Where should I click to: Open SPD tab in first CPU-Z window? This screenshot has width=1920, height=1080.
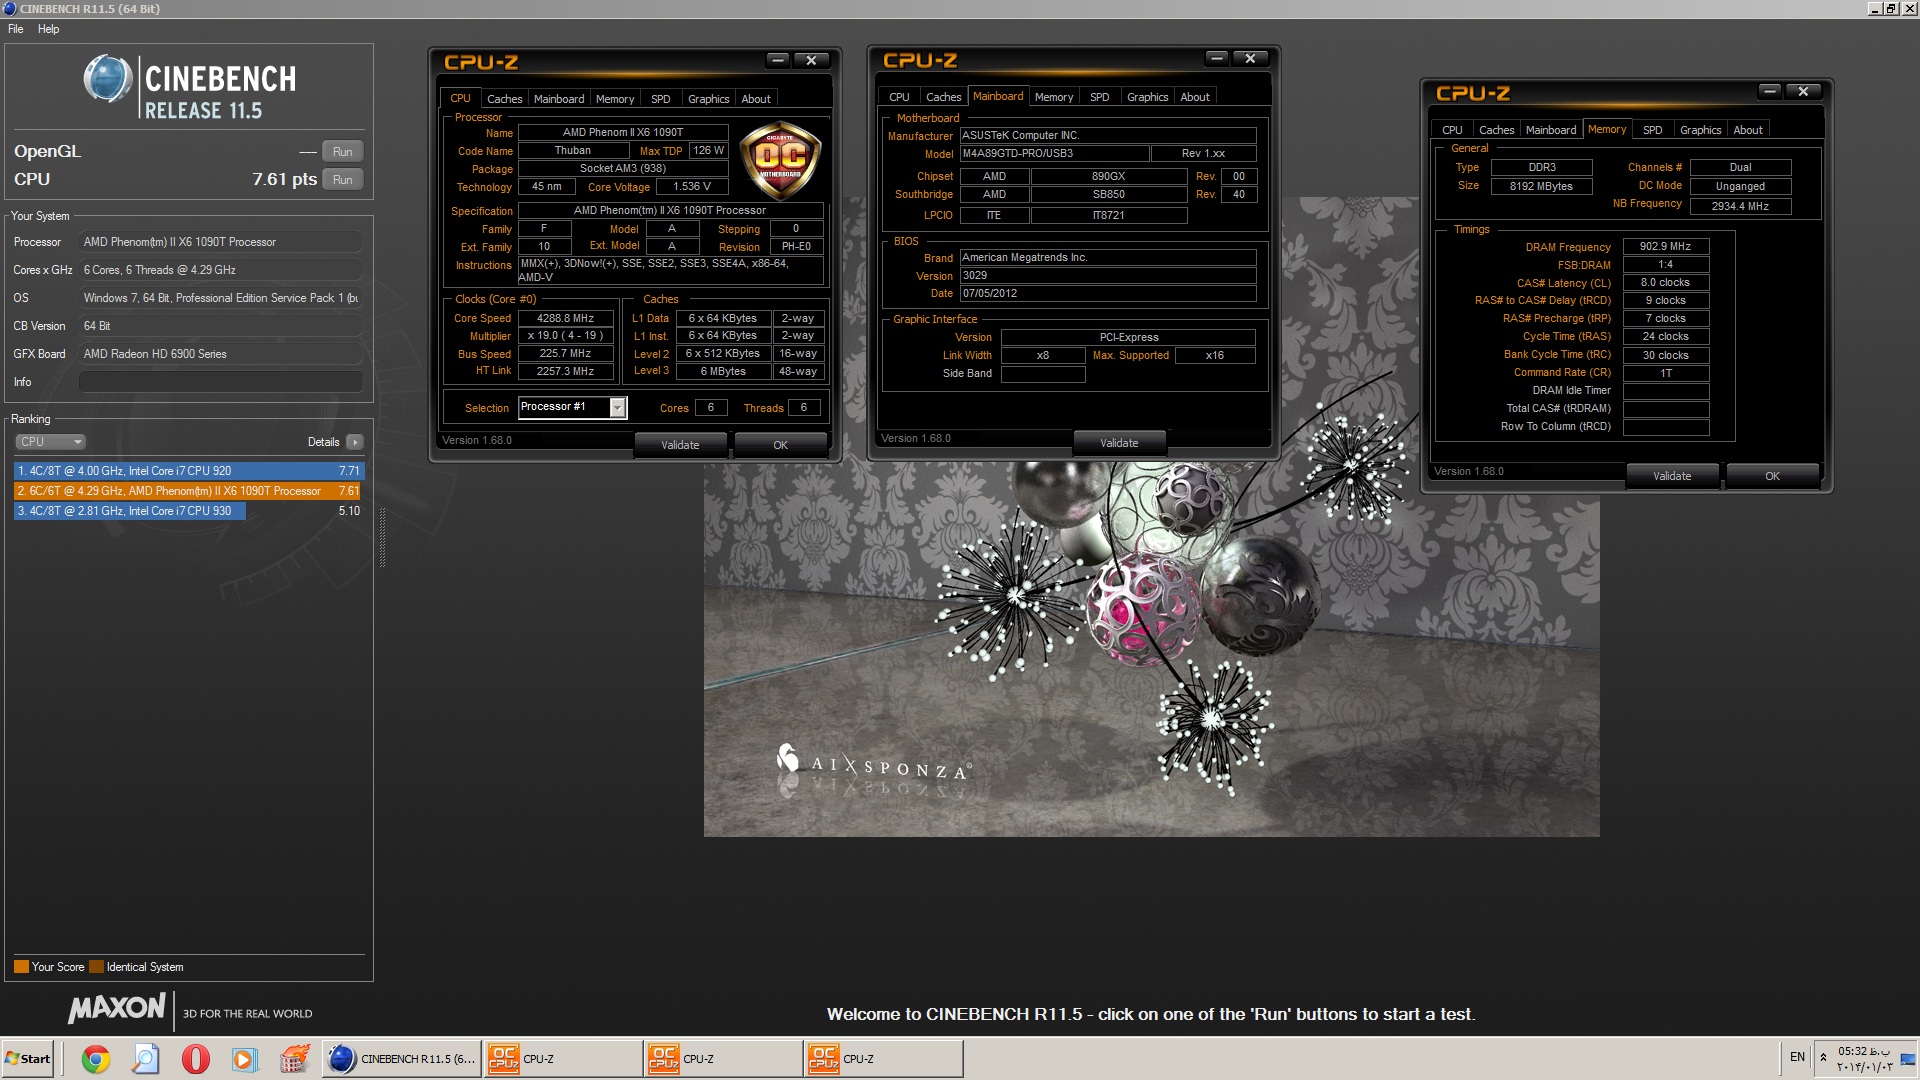(x=661, y=99)
